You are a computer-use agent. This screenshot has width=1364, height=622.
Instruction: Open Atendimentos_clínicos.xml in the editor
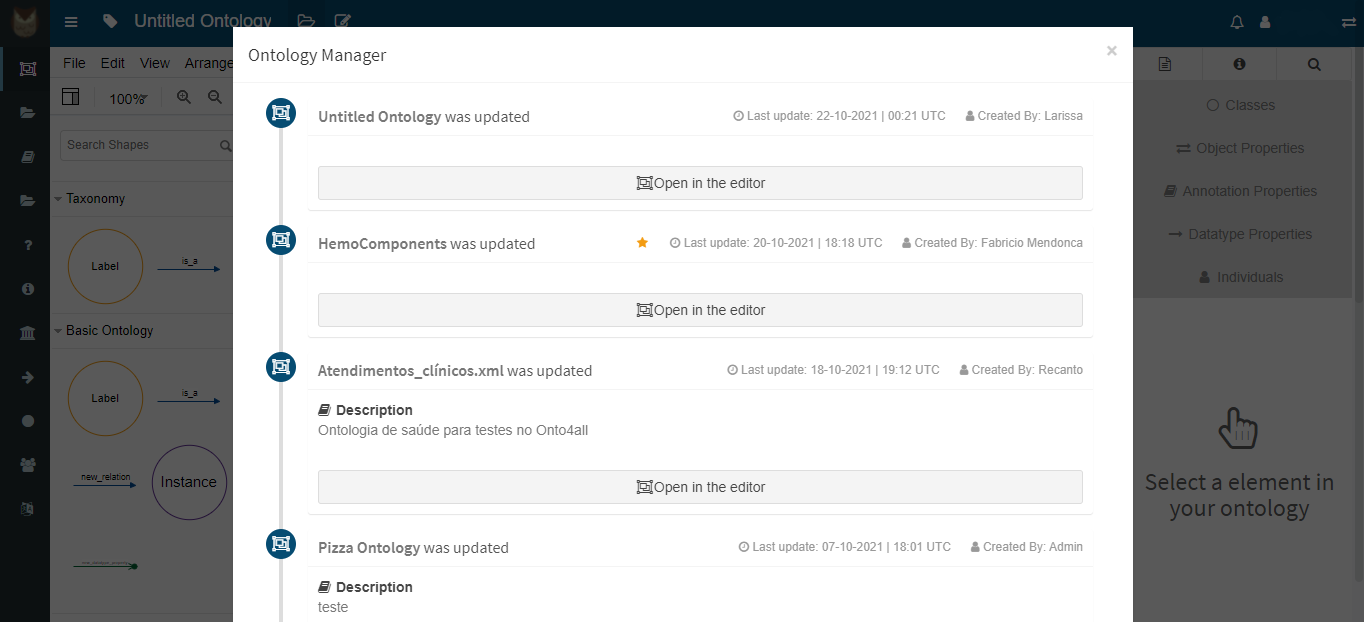700,487
